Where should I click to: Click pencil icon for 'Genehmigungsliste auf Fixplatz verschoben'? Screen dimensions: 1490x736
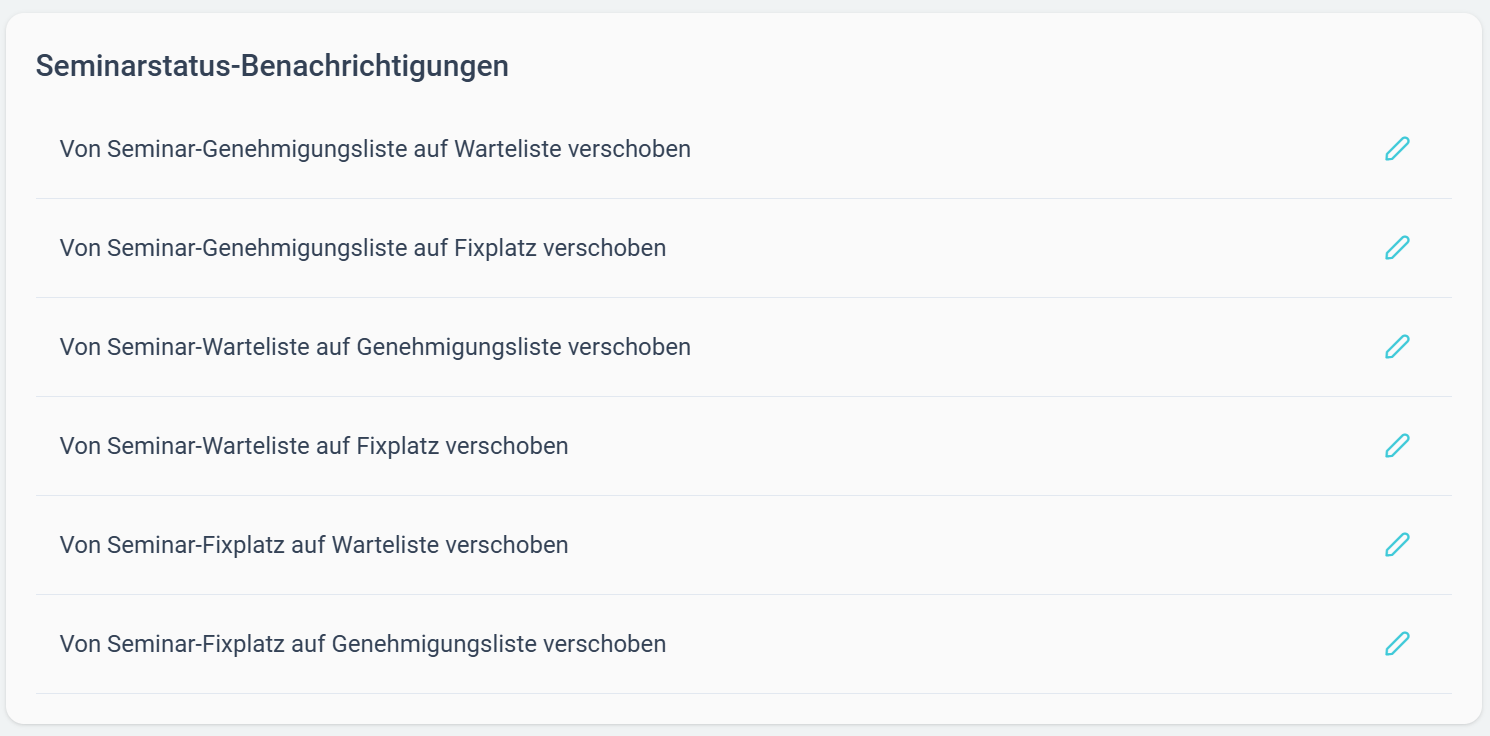(x=1397, y=248)
